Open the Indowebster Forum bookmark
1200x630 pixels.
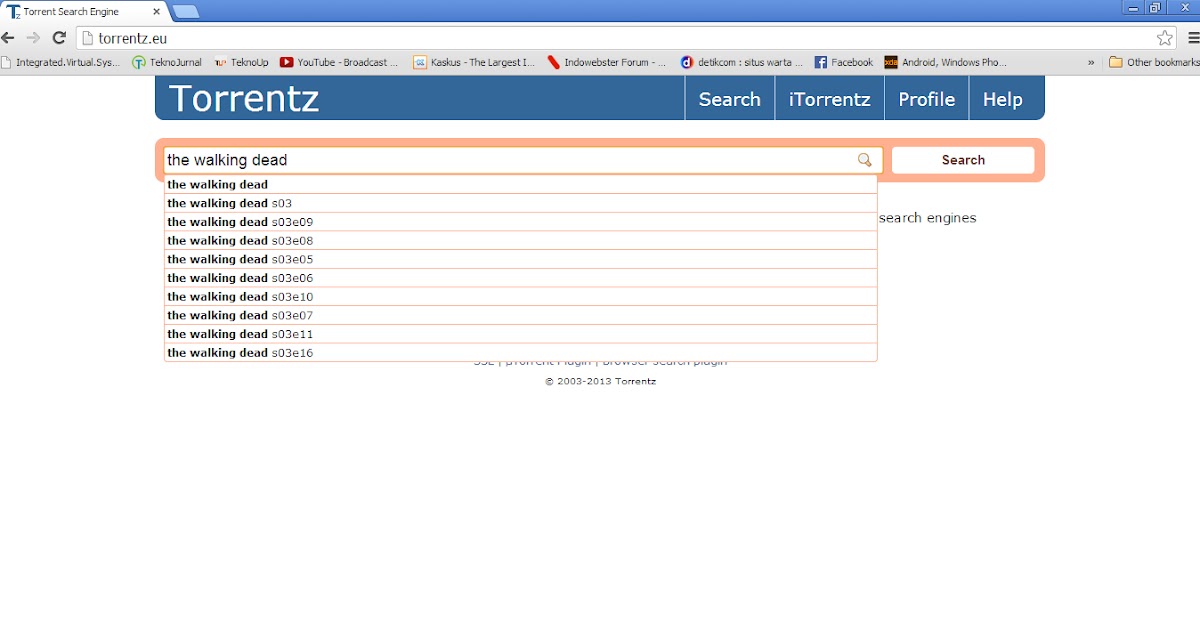pyautogui.click(x=606, y=62)
